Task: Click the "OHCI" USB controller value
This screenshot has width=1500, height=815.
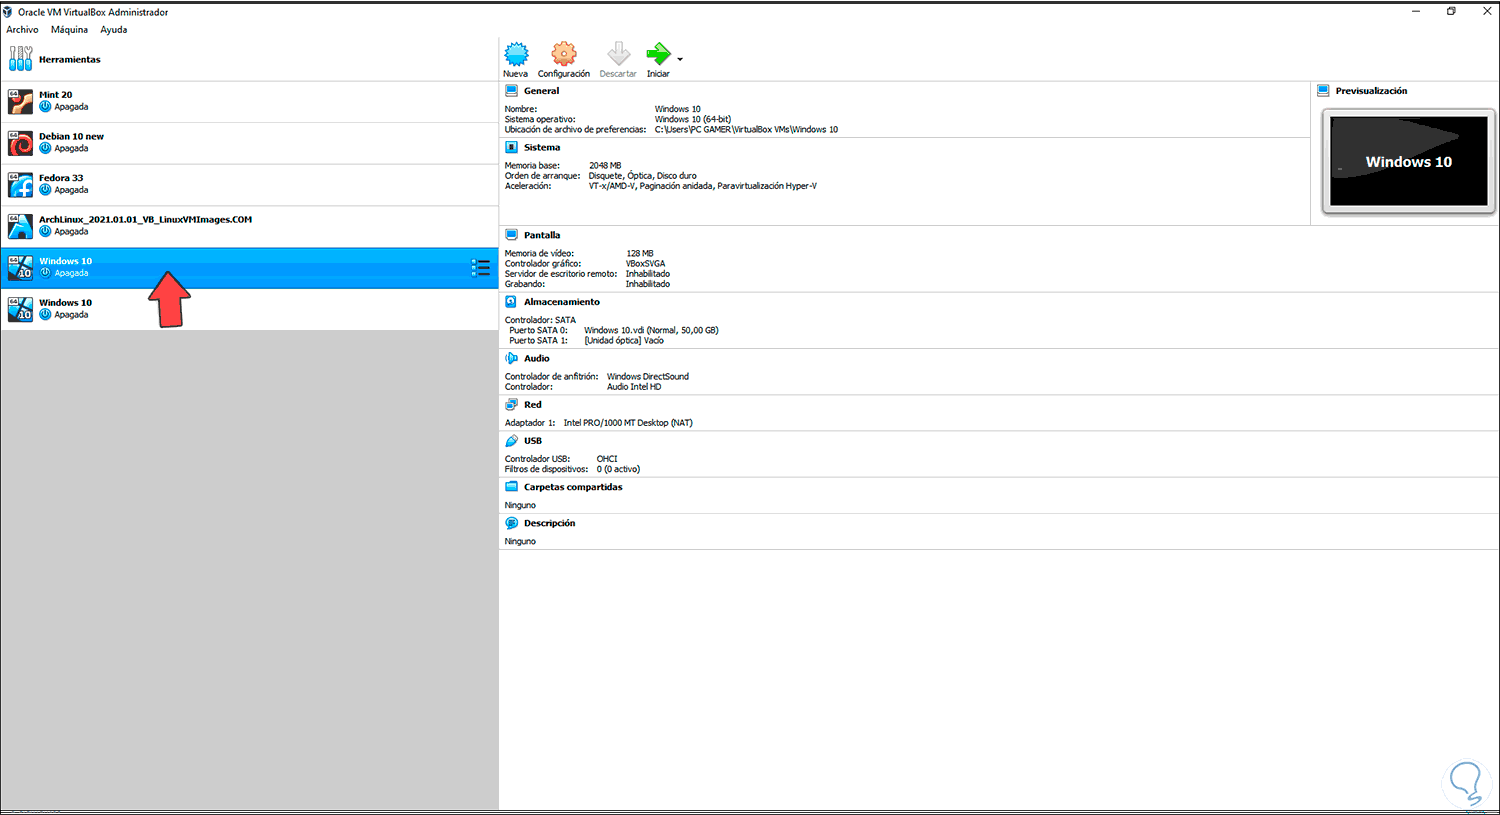Action: [x=607, y=459]
